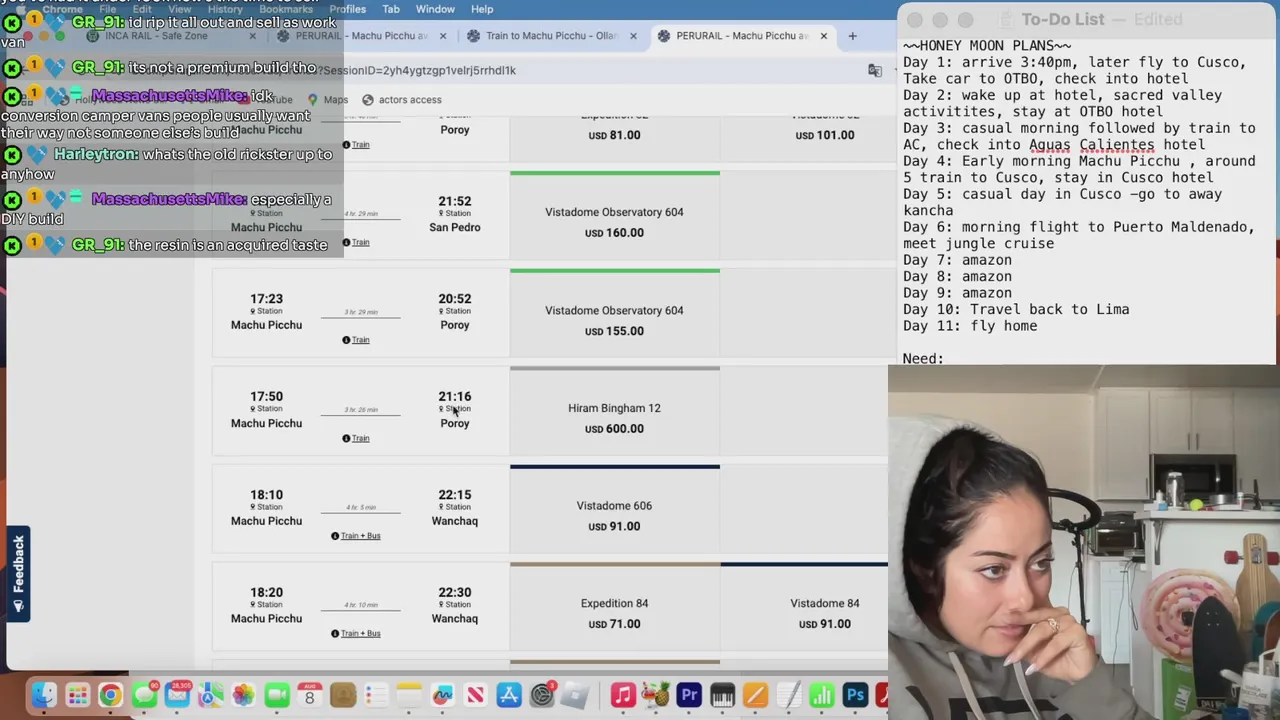
Task: Launch FaceTime from the Dock
Action: [x=276, y=695]
